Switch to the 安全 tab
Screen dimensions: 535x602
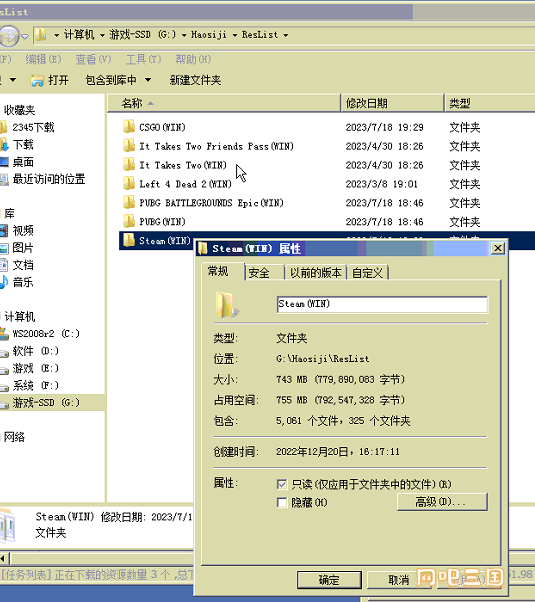point(264,273)
